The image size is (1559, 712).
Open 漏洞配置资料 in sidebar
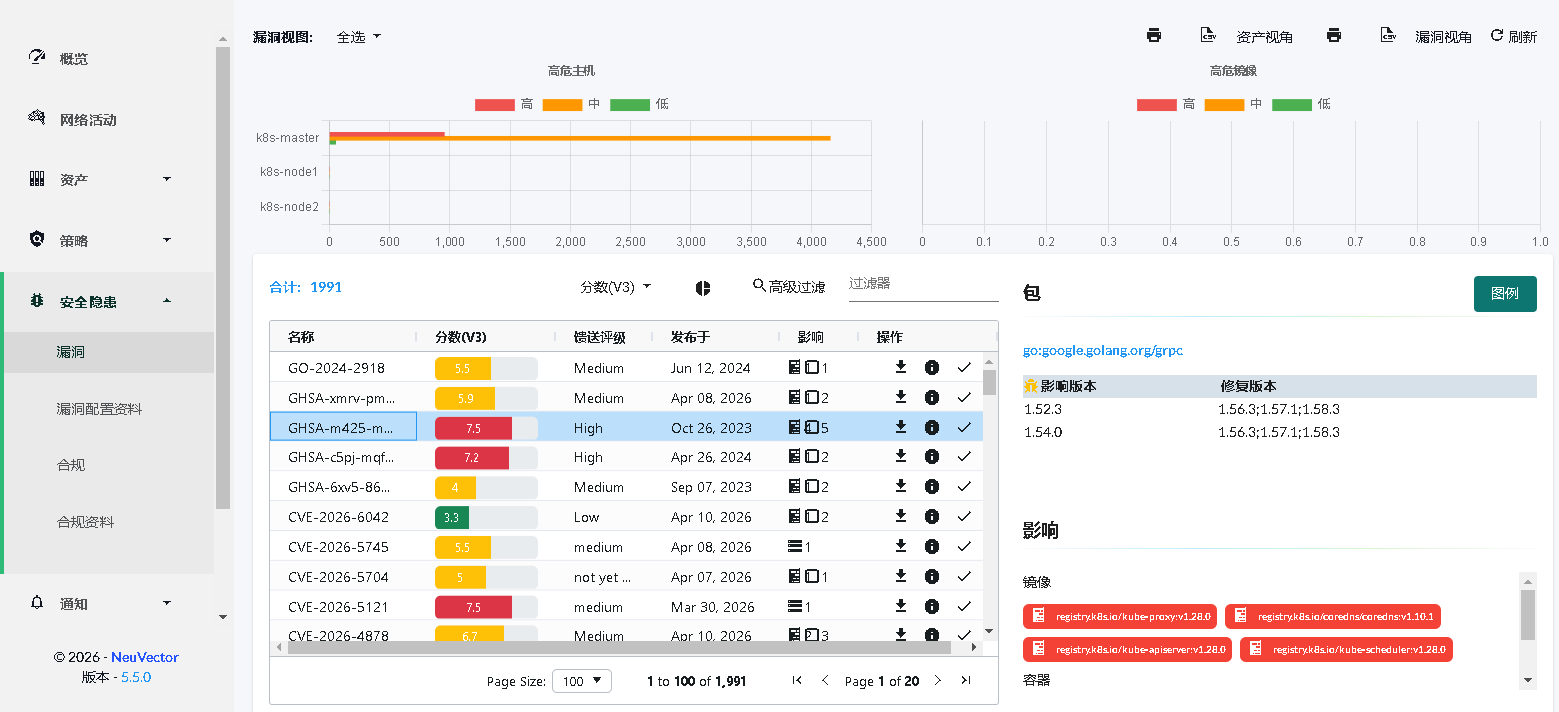click(x=100, y=409)
